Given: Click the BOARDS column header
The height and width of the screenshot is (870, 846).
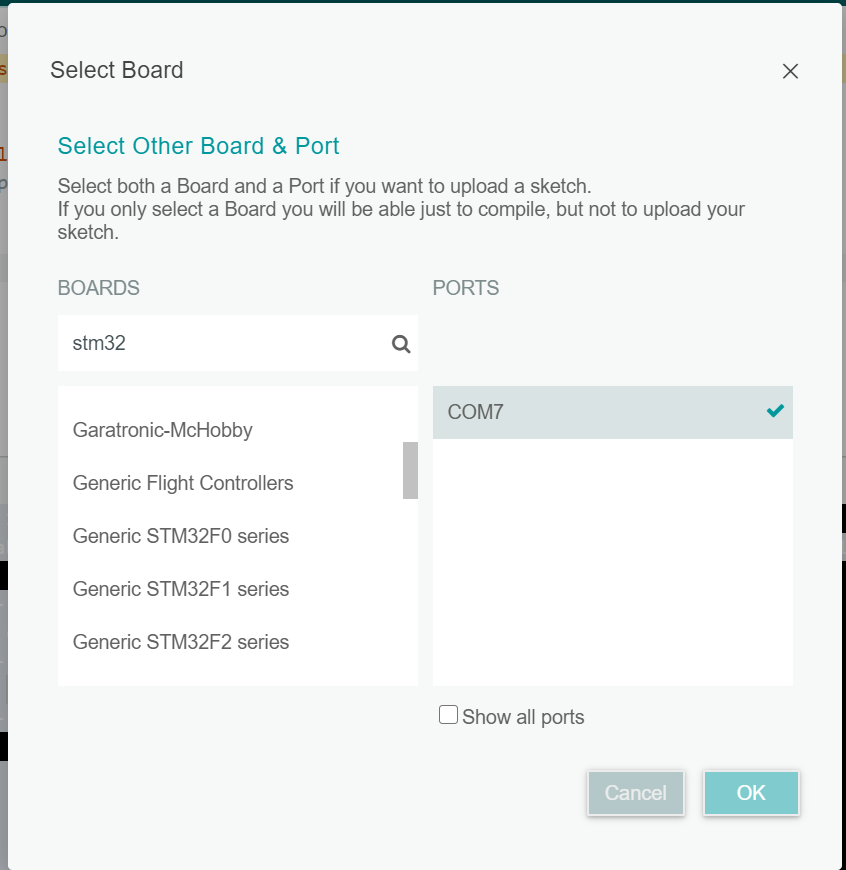Looking at the screenshot, I should tap(98, 287).
